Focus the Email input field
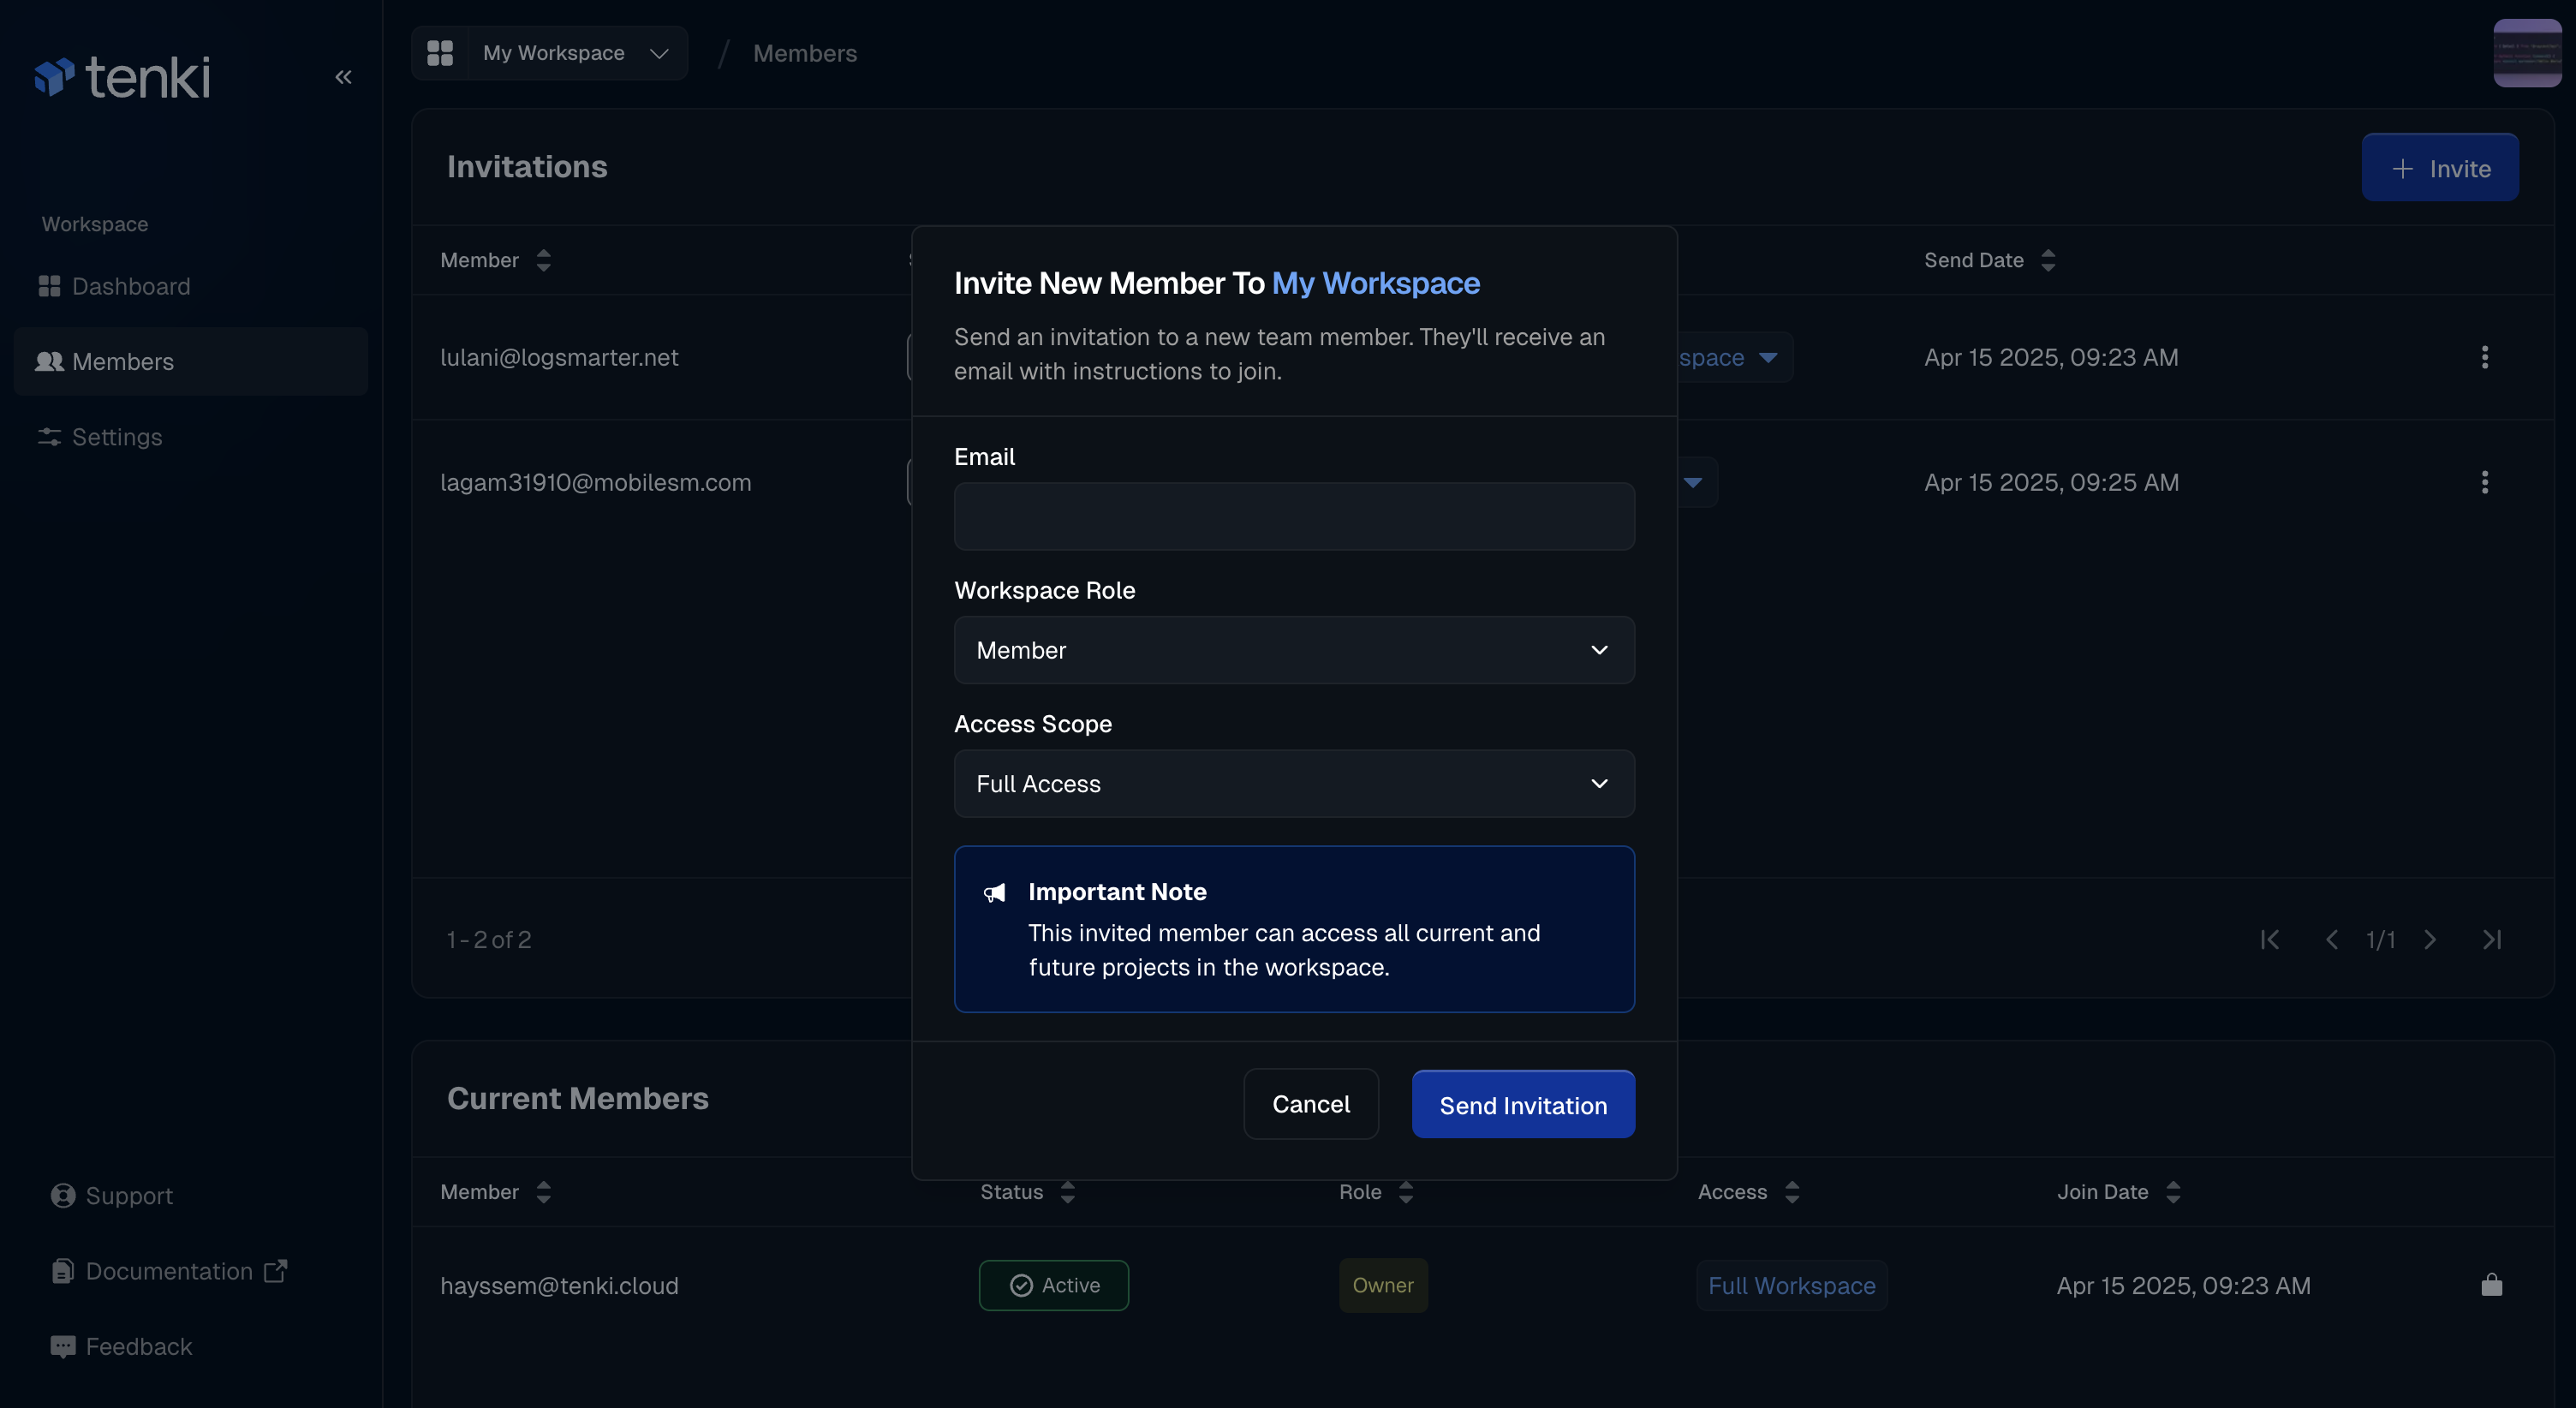This screenshot has height=1408, width=2576. click(x=1294, y=517)
